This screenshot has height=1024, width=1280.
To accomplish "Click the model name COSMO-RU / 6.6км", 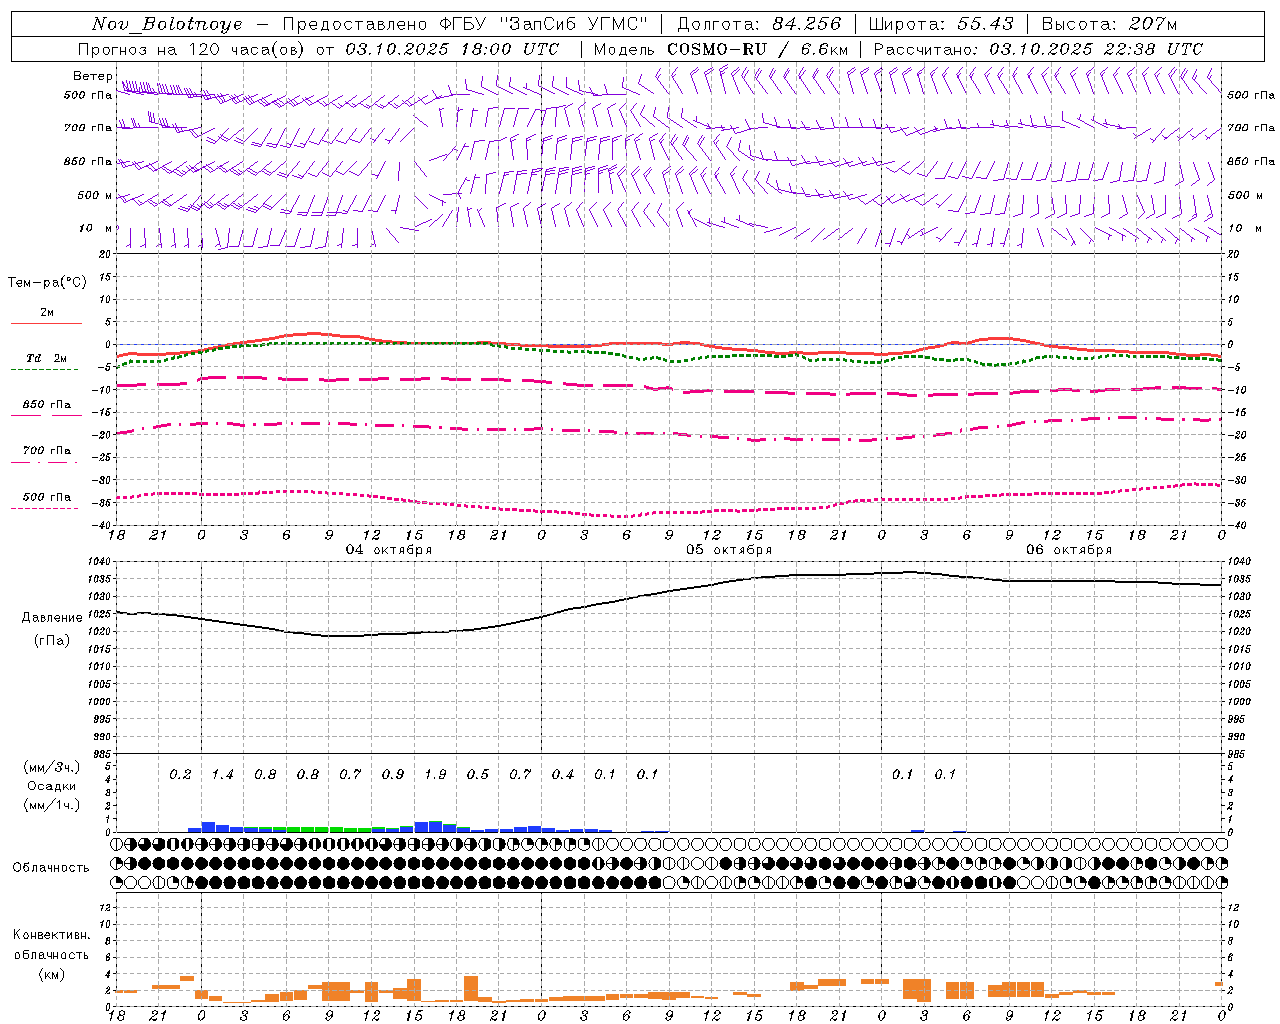I will [757, 49].
